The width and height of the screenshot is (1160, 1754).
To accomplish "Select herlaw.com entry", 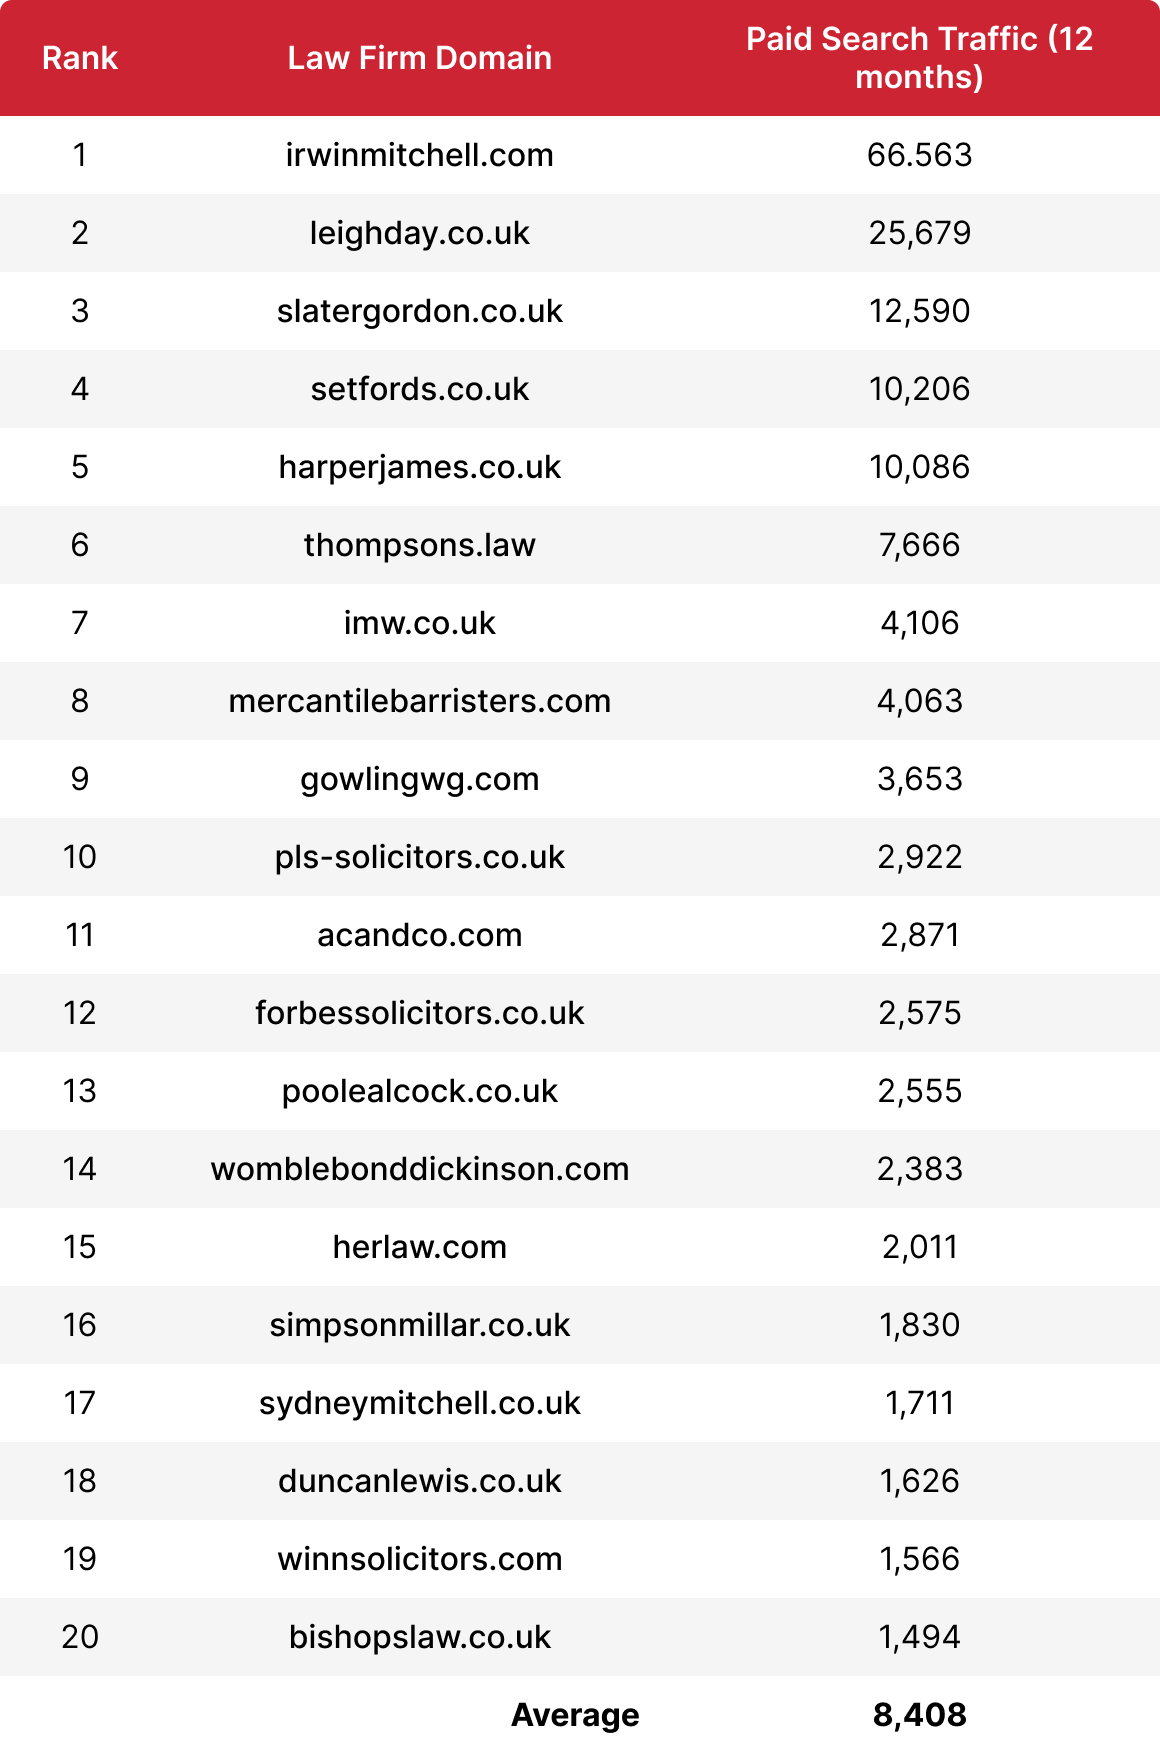I will tap(420, 1247).
